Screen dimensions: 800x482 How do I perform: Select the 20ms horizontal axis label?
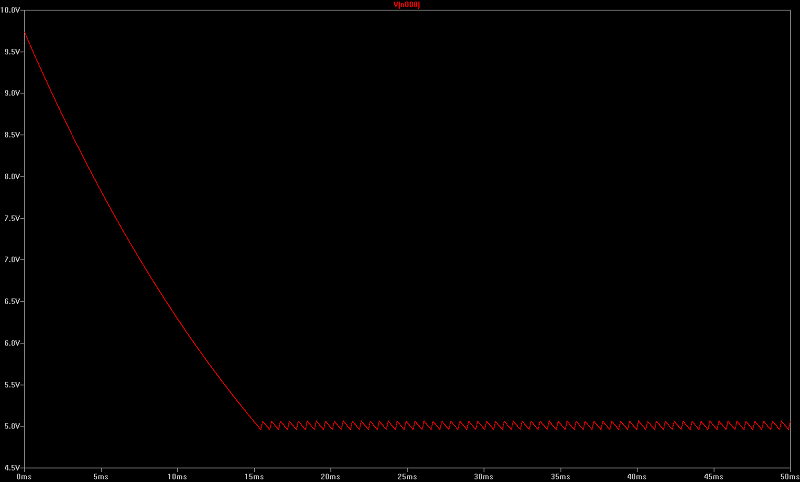pos(330,476)
